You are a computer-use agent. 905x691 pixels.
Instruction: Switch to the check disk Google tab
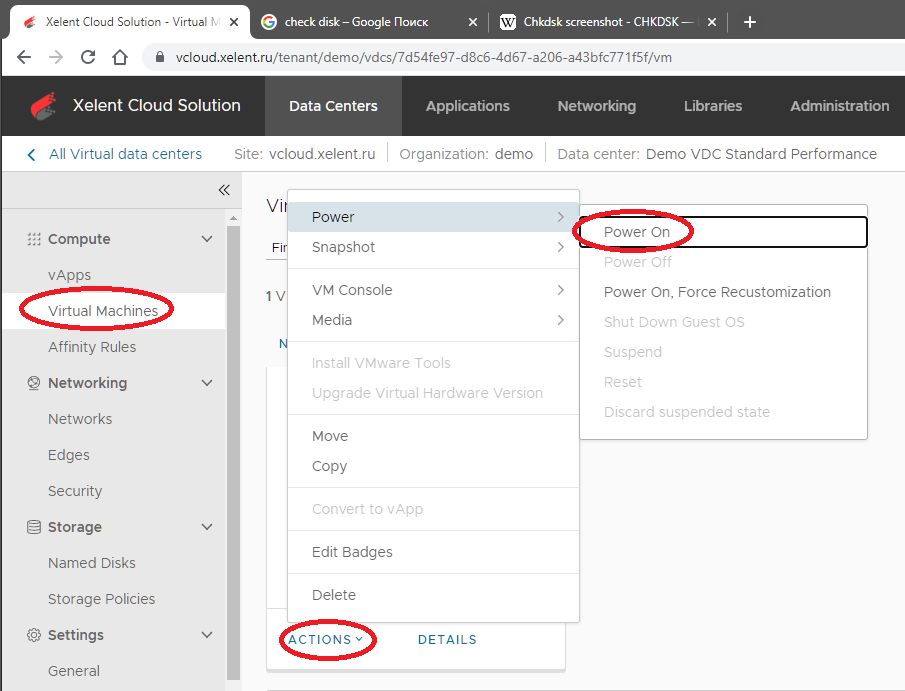[x=370, y=22]
